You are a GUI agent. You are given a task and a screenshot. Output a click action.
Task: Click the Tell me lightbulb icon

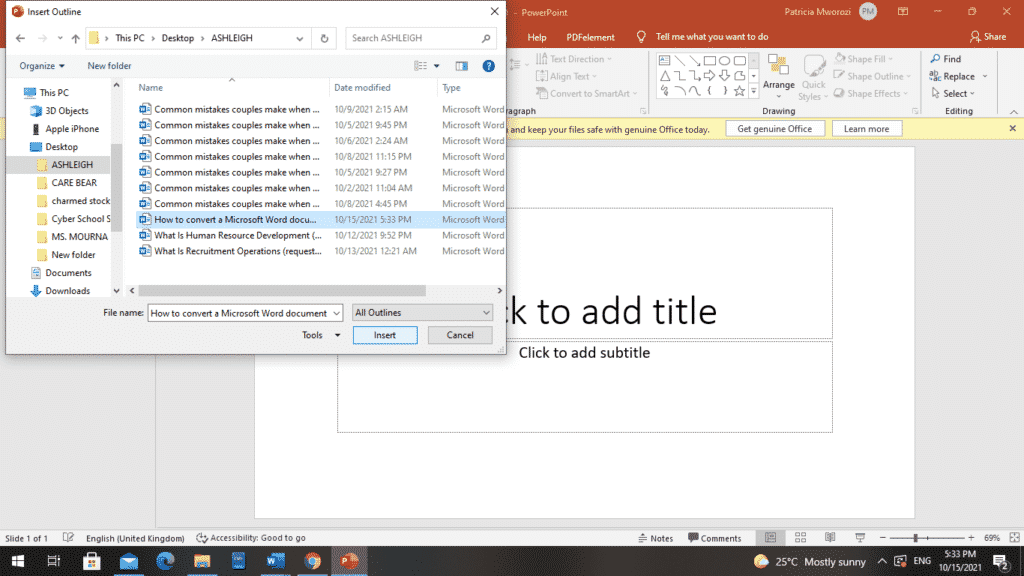click(x=641, y=37)
